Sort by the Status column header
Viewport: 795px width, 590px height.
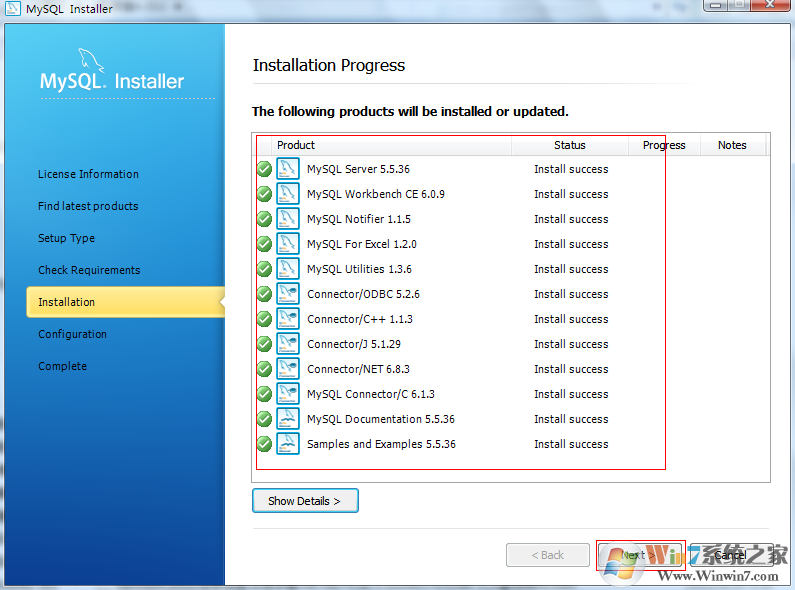[x=570, y=145]
